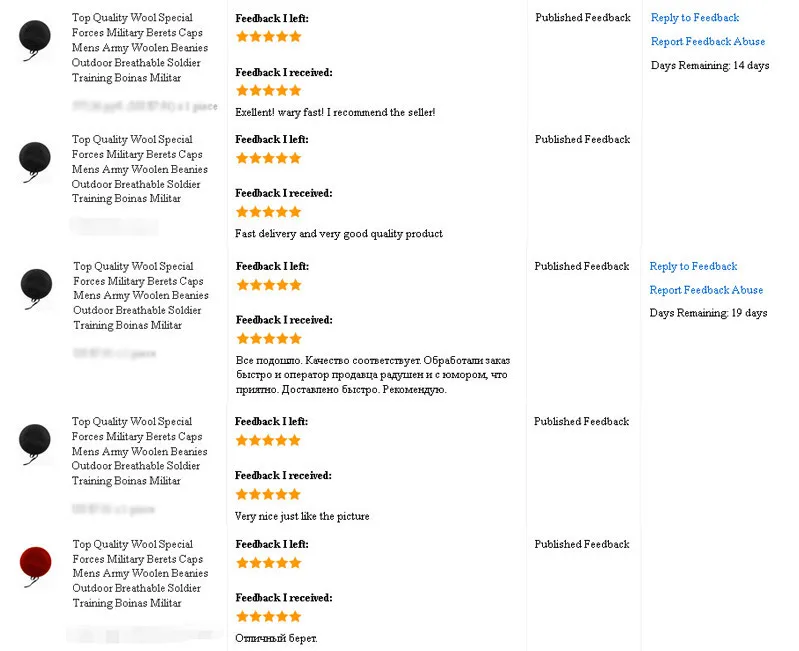The width and height of the screenshot is (799, 651).
Task: Click the stars above the 'Отличный берет' comment
Action: coord(269,617)
